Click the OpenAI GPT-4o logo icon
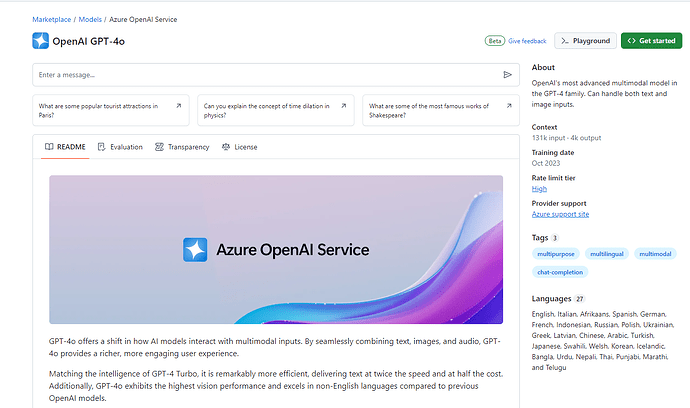 pos(40,41)
